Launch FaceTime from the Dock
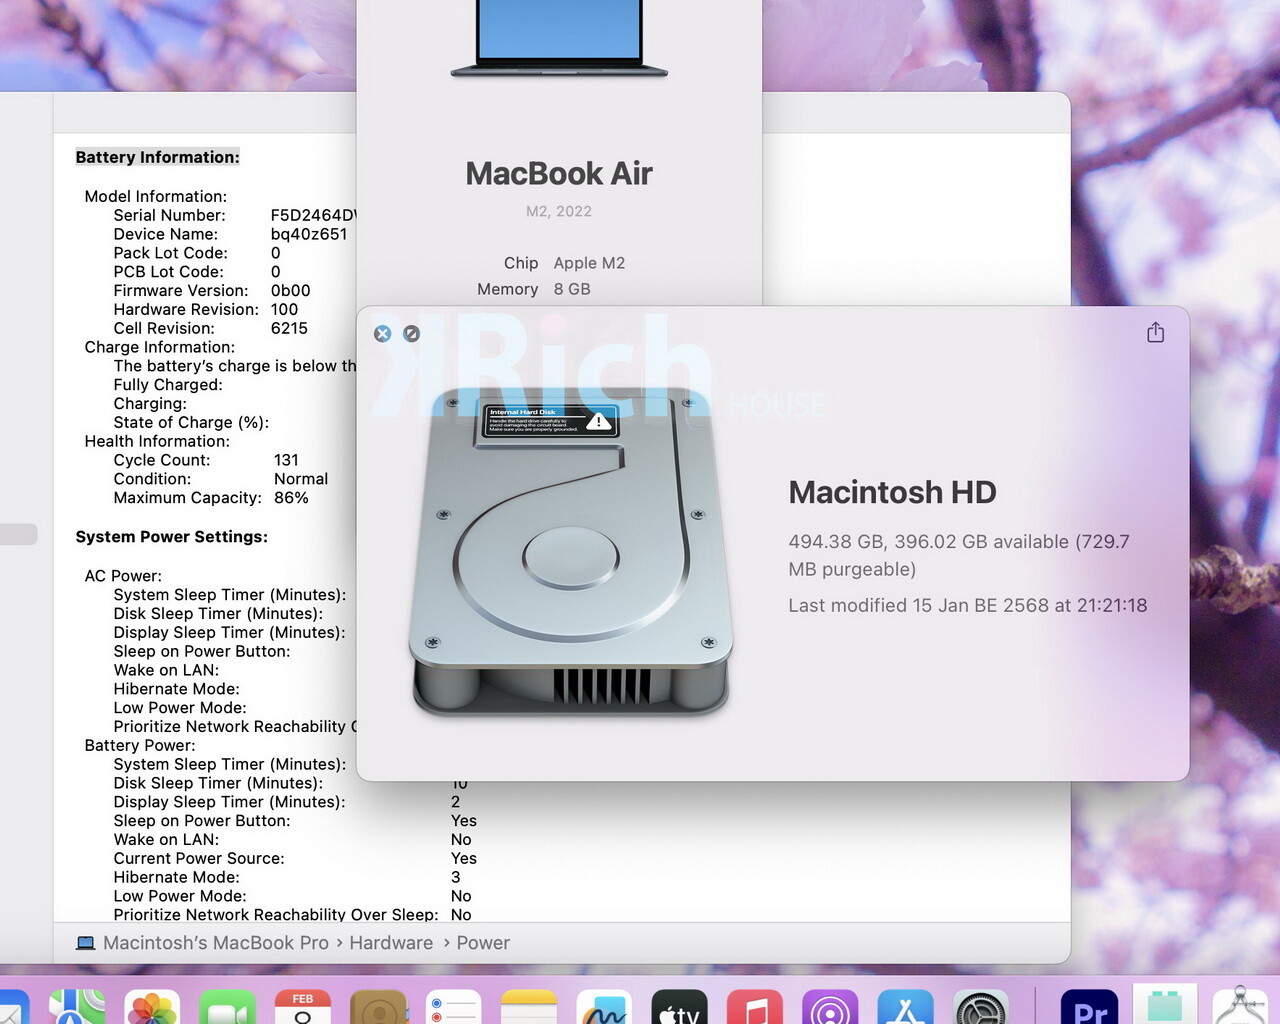This screenshot has width=1280, height=1024. (x=227, y=1007)
